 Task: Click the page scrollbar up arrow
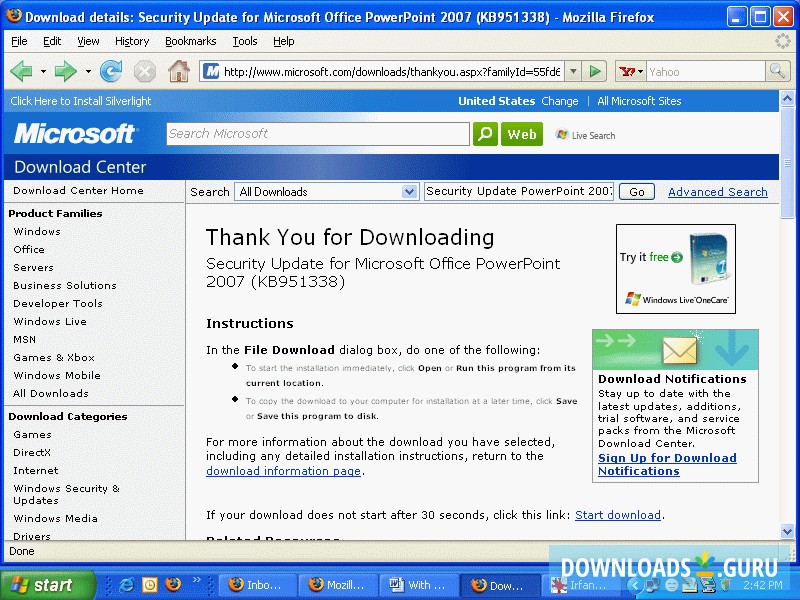787,98
